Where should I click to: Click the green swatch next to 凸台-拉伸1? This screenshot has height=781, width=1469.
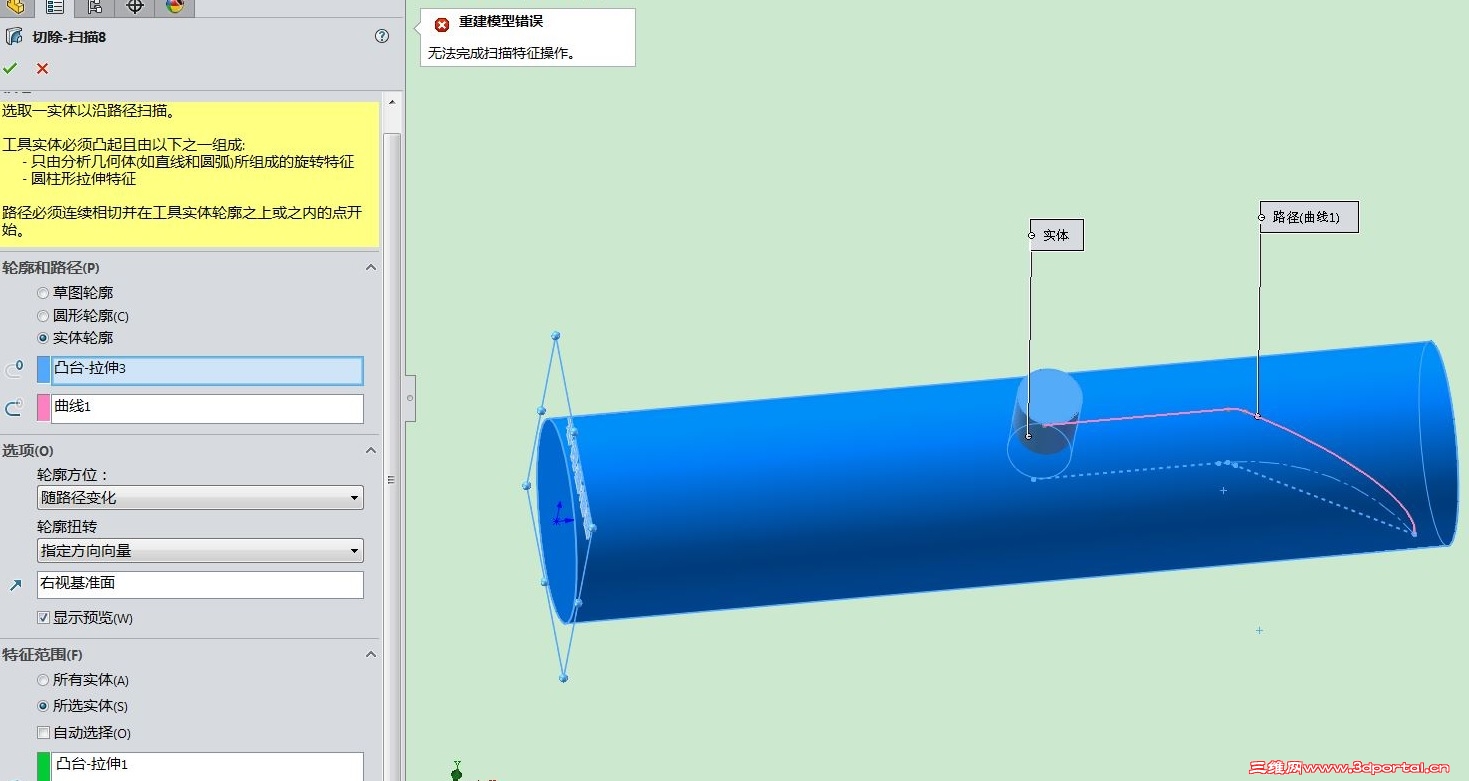[43, 766]
